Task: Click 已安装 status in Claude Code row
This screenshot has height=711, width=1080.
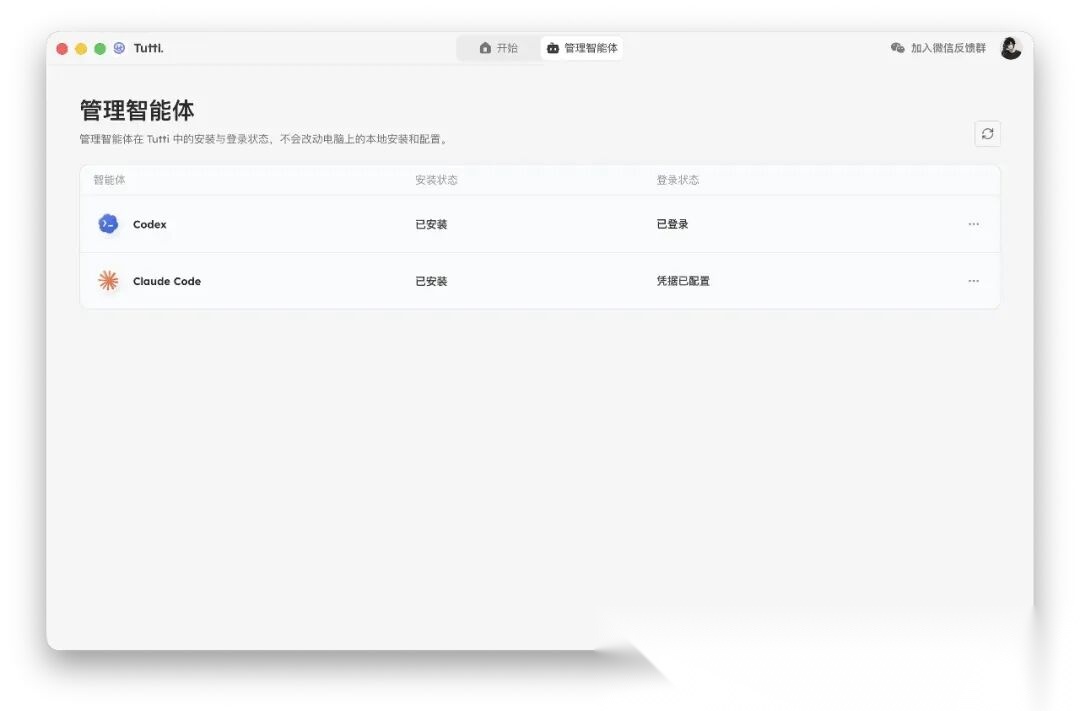Action: pos(431,281)
